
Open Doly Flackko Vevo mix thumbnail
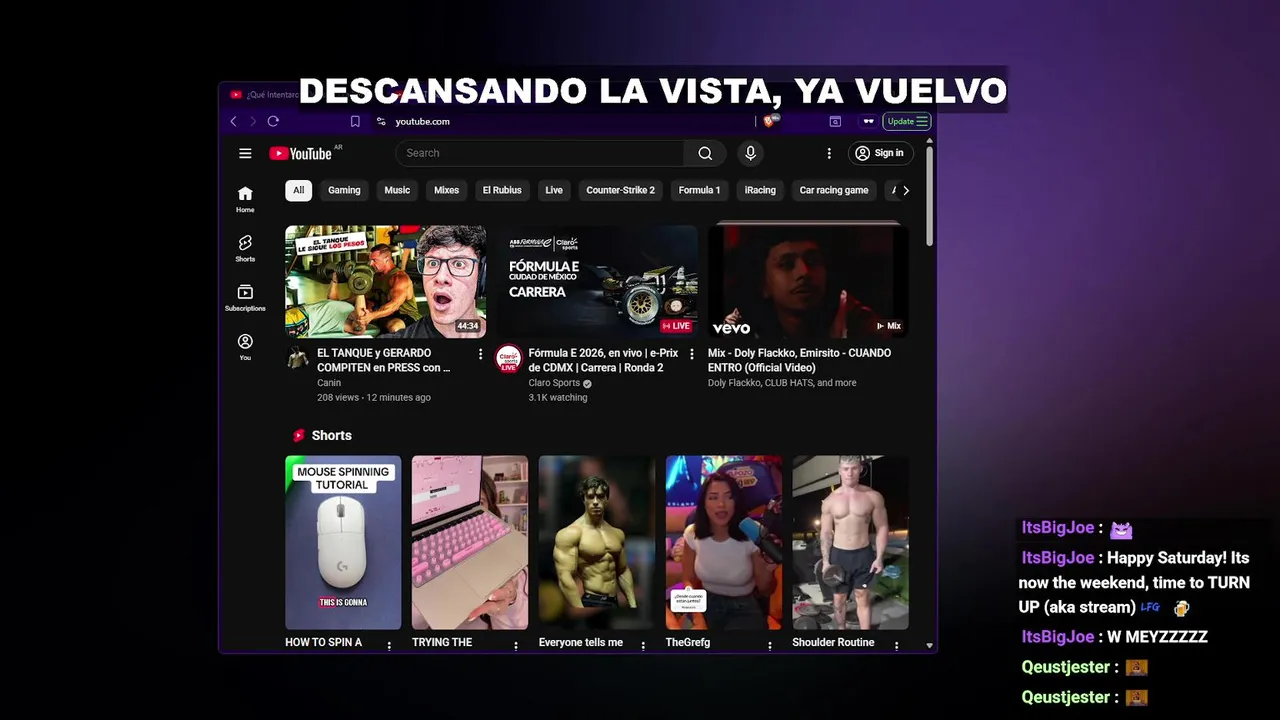click(808, 281)
